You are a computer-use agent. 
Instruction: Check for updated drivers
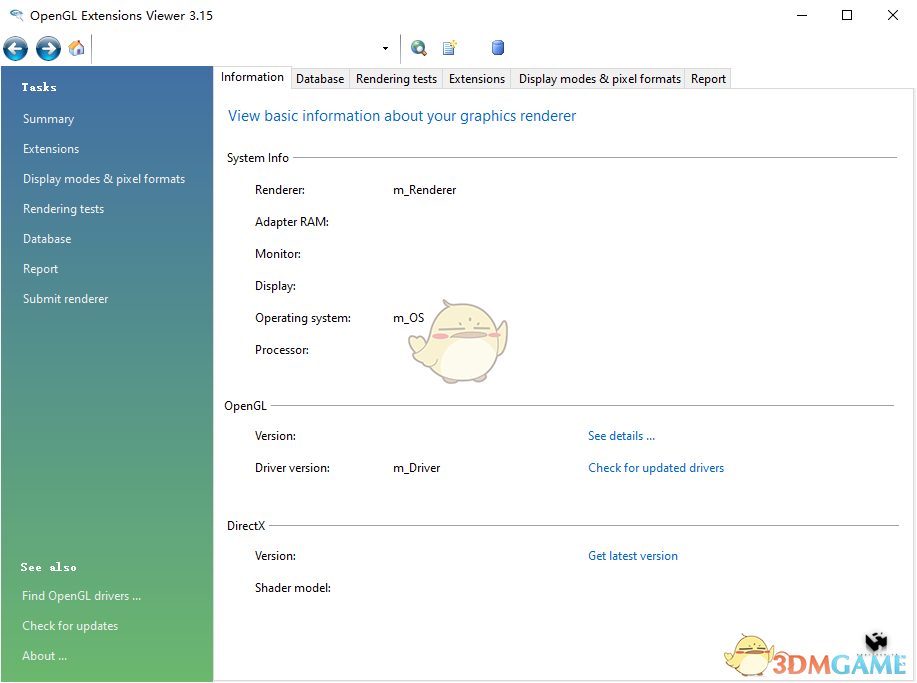pos(656,467)
